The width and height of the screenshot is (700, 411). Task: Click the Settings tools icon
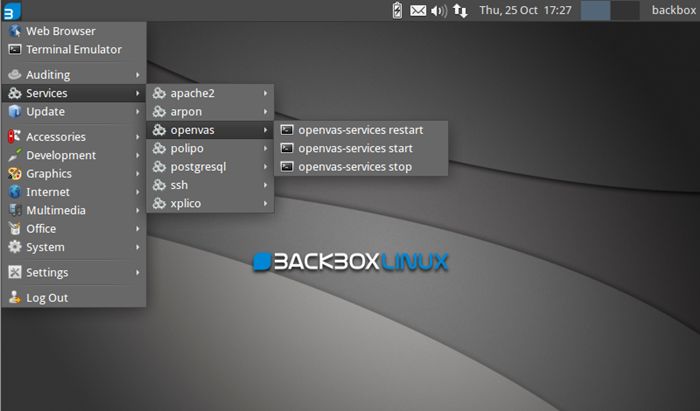click(x=15, y=272)
